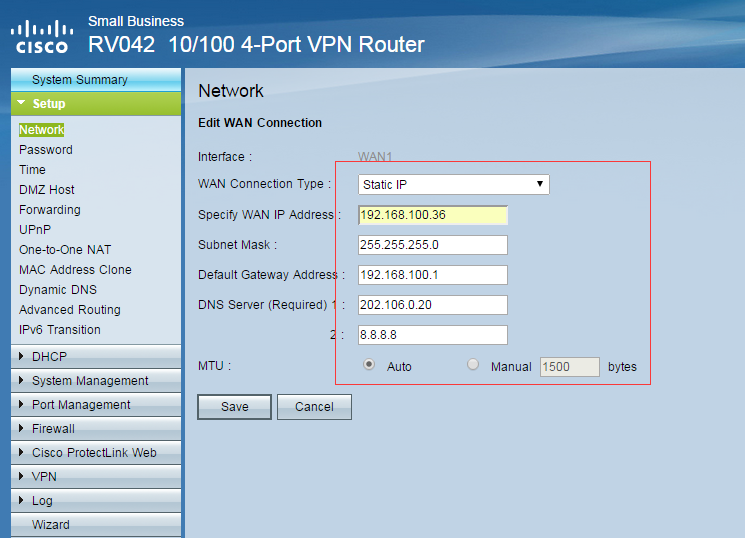Collapse the Setup menu section

tap(48, 103)
